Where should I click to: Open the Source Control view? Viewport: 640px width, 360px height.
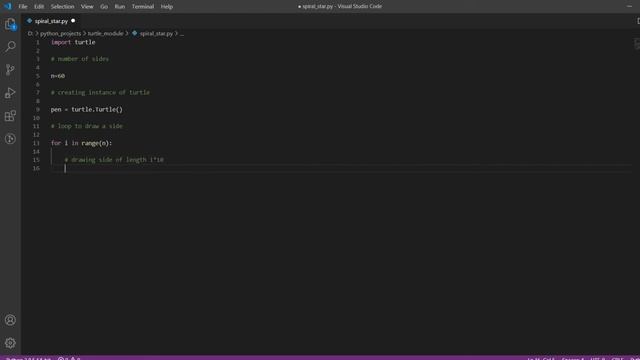coord(10,69)
